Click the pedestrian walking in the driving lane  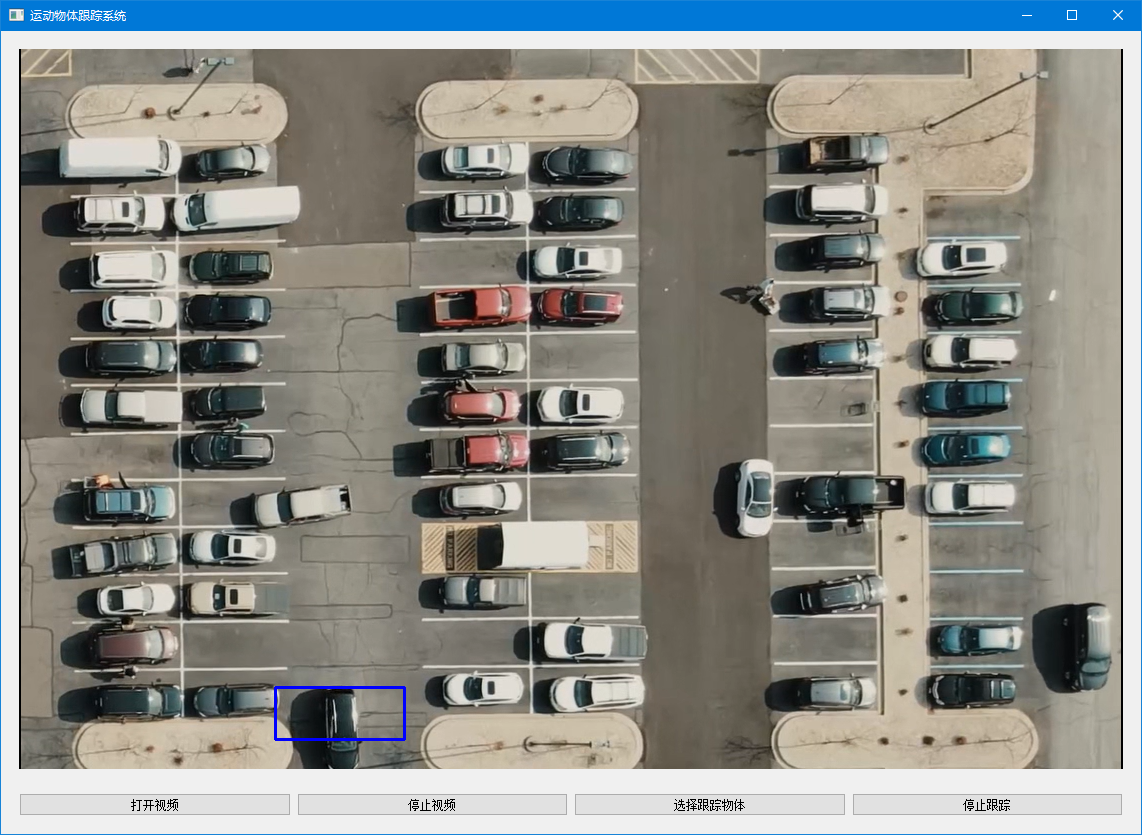(x=766, y=292)
